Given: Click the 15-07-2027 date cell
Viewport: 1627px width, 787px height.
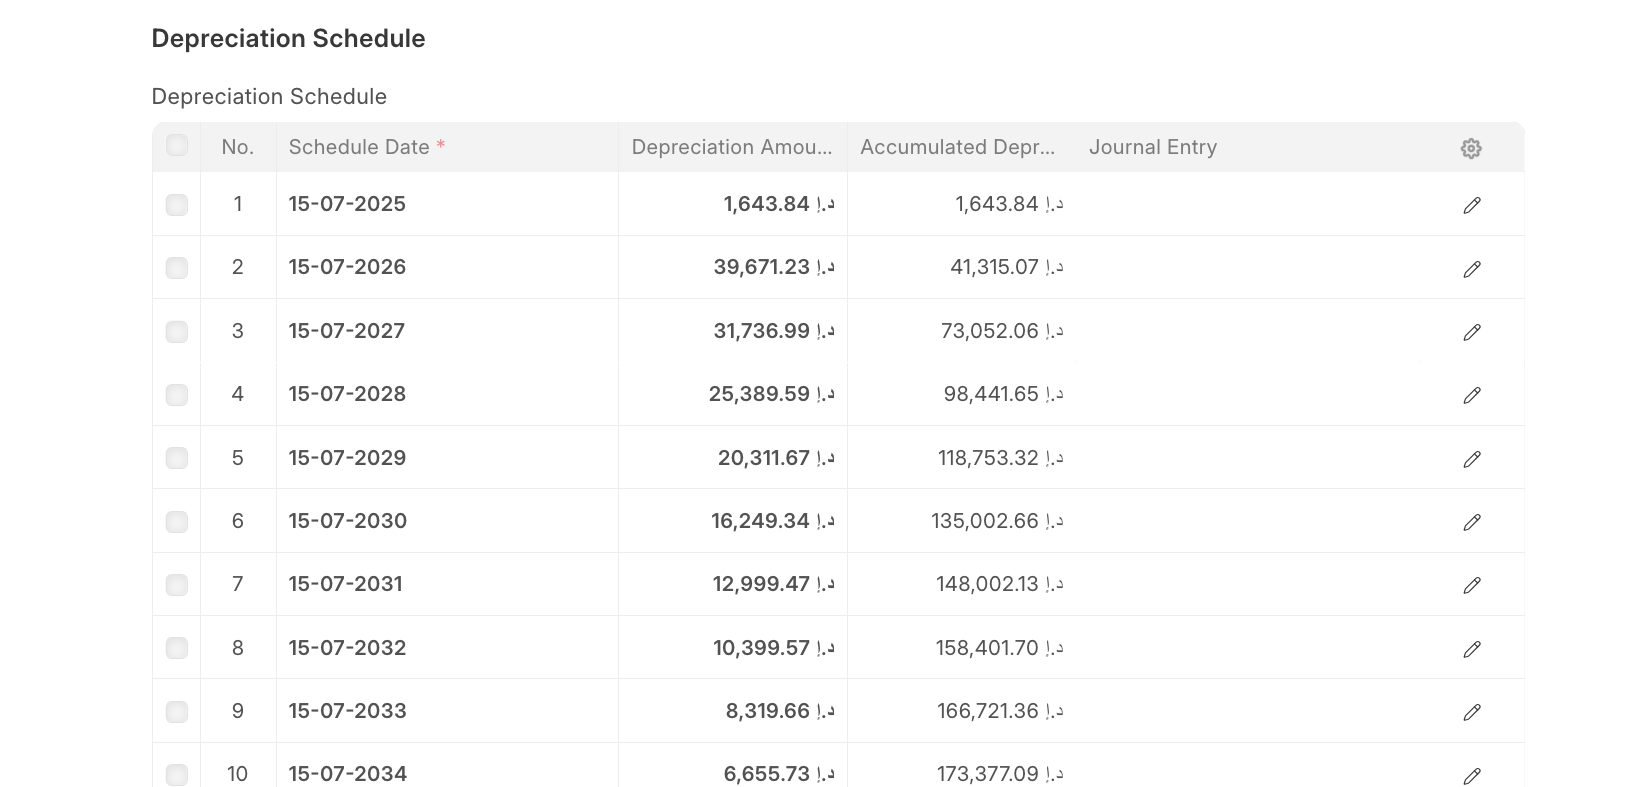Looking at the screenshot, I should click(x=447, y=331).
